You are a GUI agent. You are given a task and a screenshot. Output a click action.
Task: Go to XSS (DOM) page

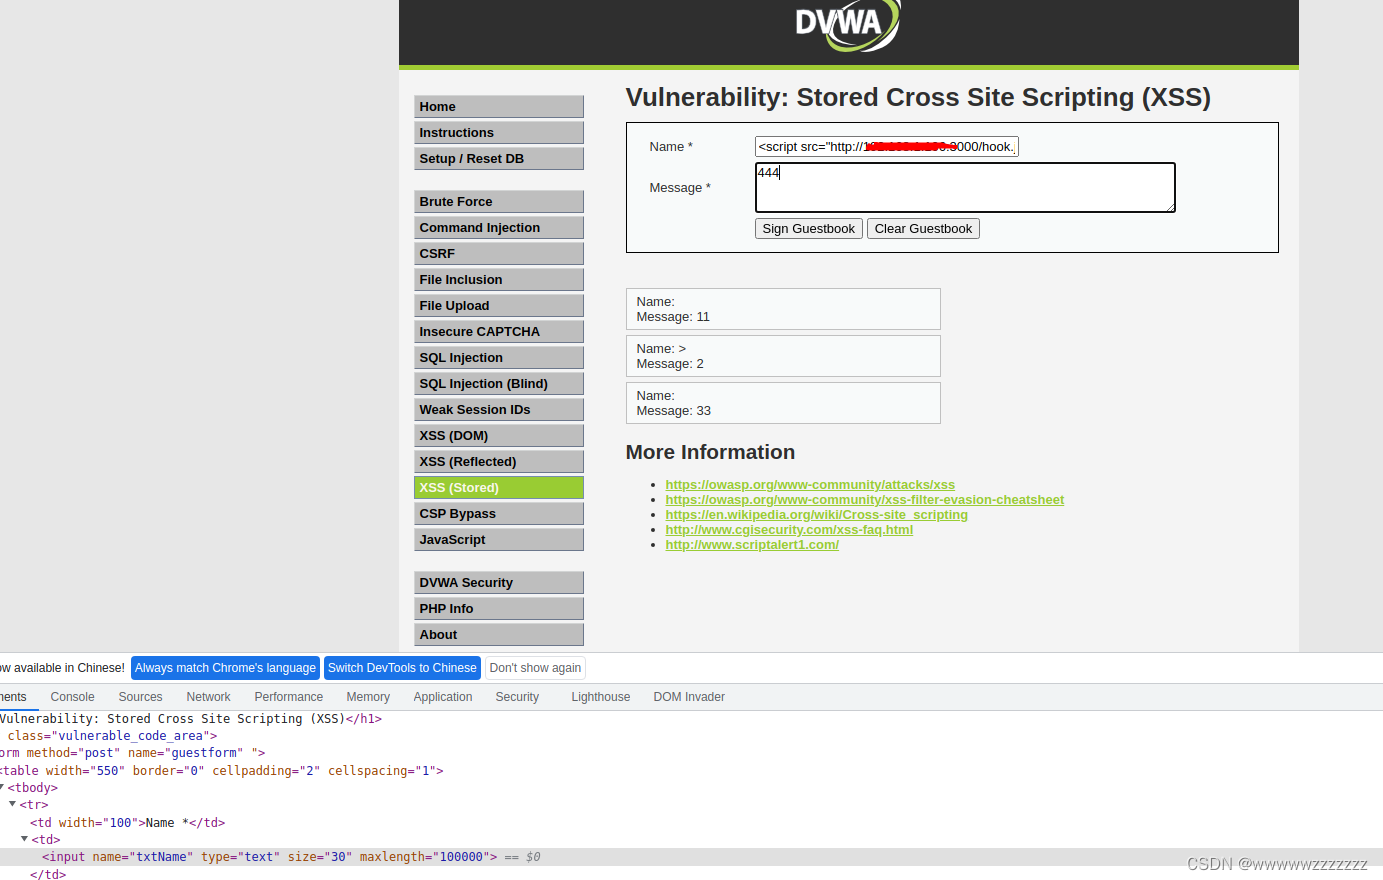[499, 436]
